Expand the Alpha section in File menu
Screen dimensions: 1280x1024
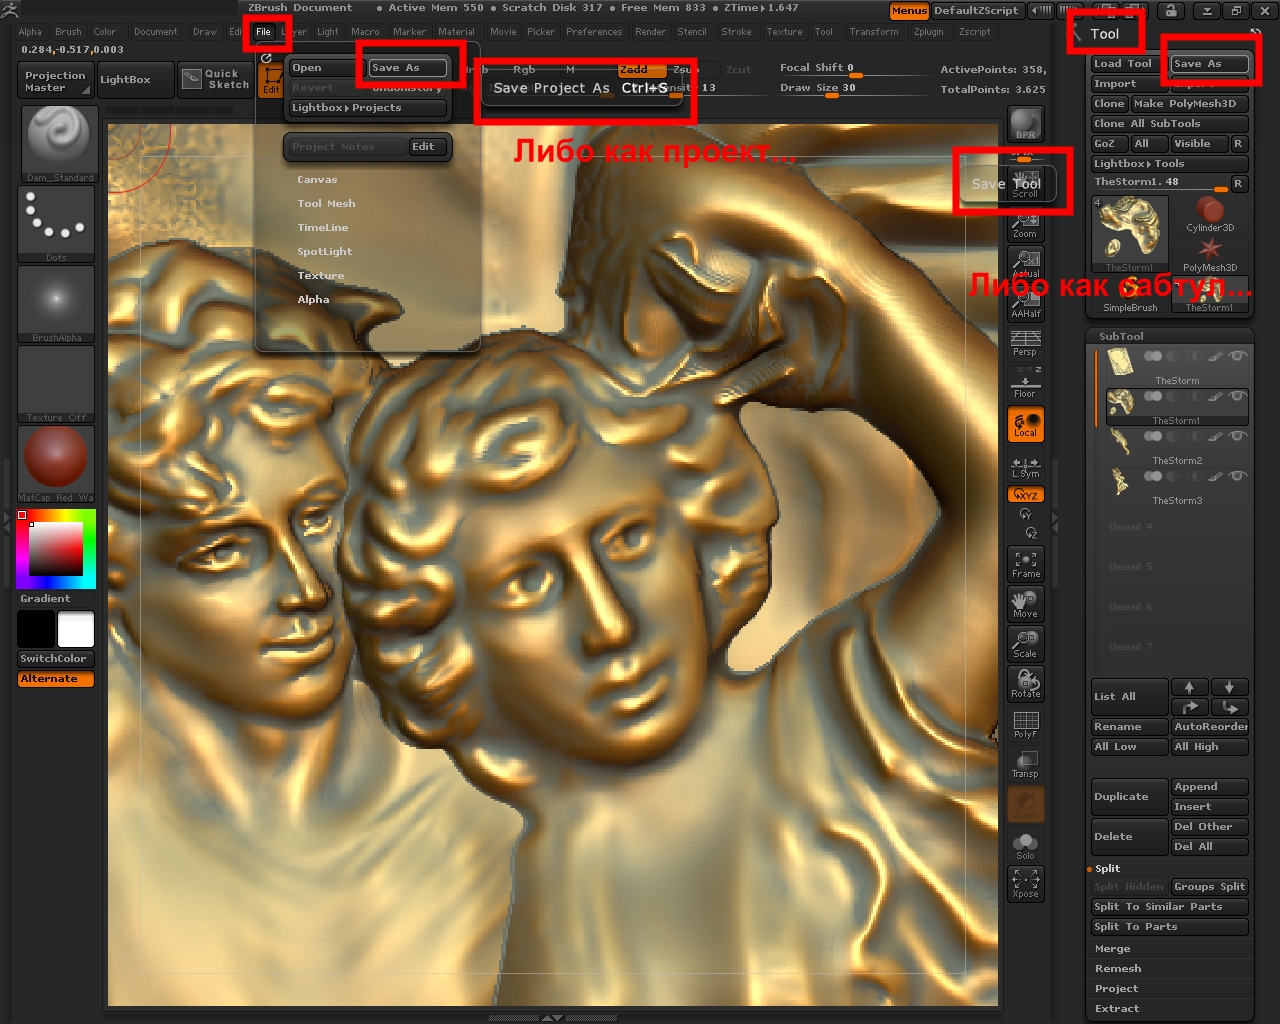pyautogui.click(x=313, y=300)
